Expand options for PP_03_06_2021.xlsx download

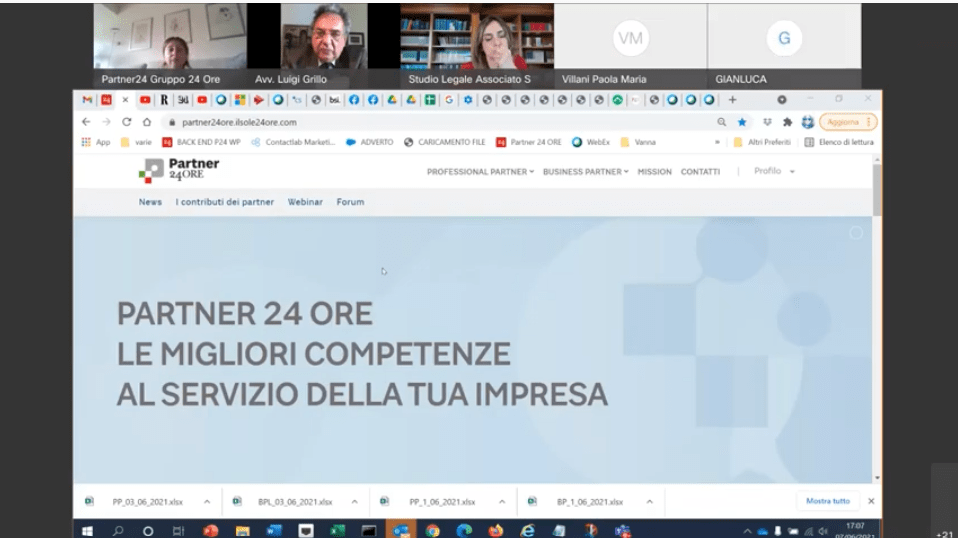pos(207,501)
